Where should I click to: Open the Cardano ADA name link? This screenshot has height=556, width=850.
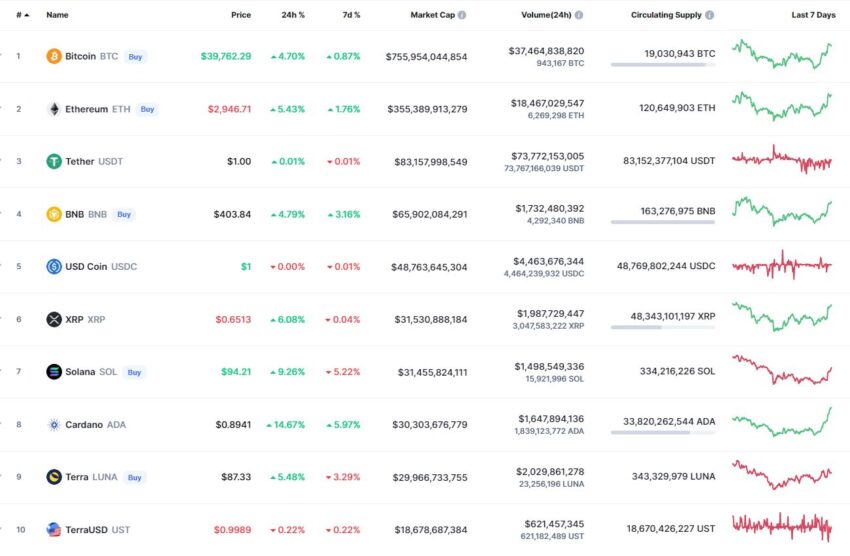(x=95, y=425)
